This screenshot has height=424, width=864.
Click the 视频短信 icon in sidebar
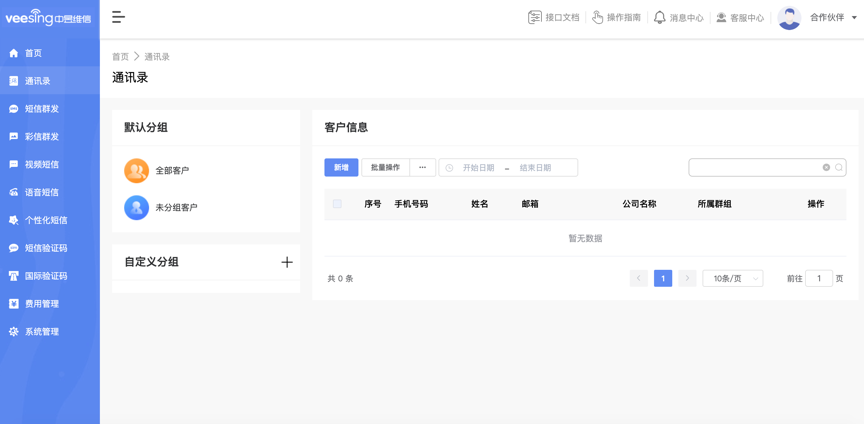pyautogui.click(x=14, y=164)
